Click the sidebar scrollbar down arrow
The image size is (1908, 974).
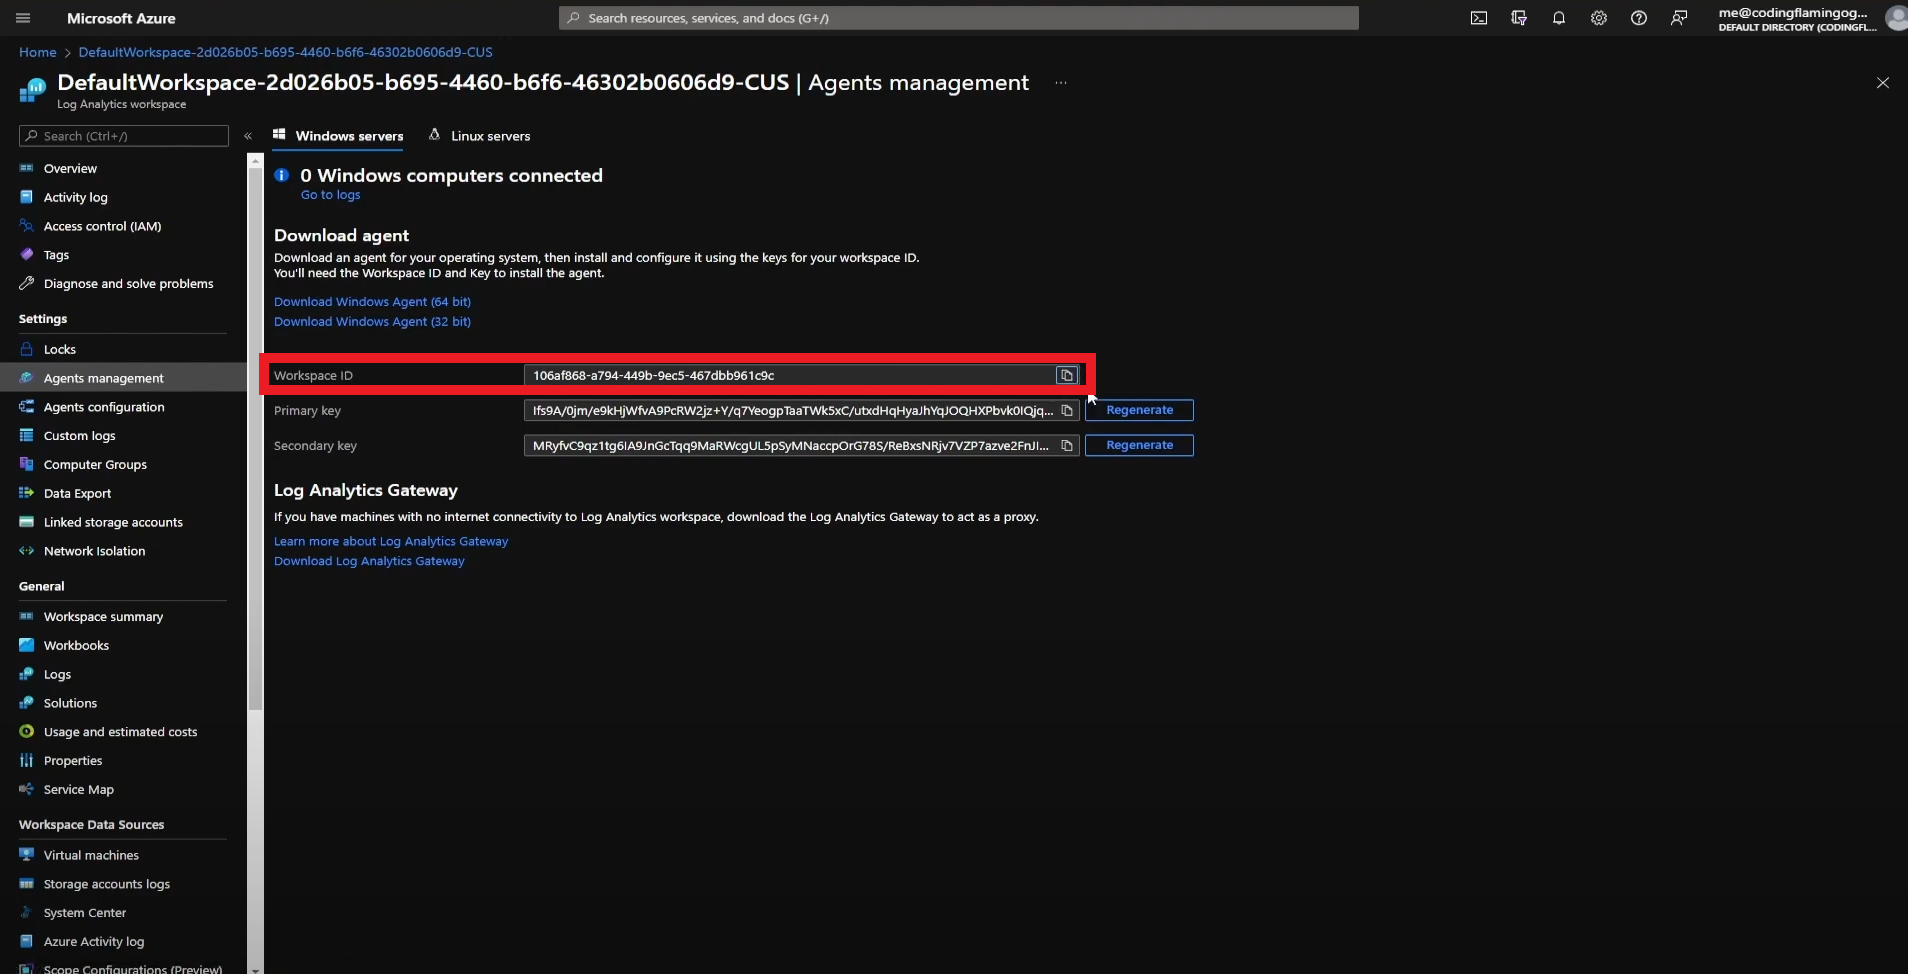pyautogui.click(x=255, y=968)
